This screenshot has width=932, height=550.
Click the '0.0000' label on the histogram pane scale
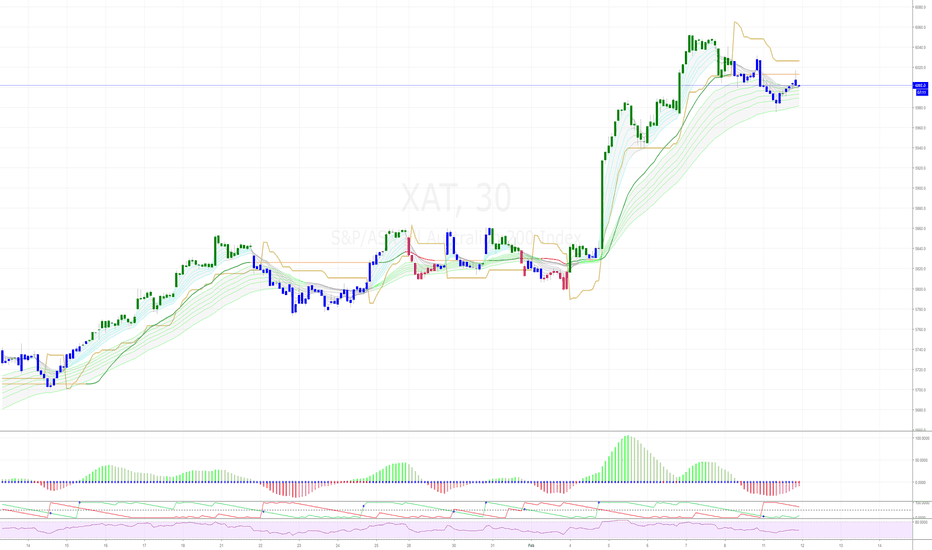point(922,483)
